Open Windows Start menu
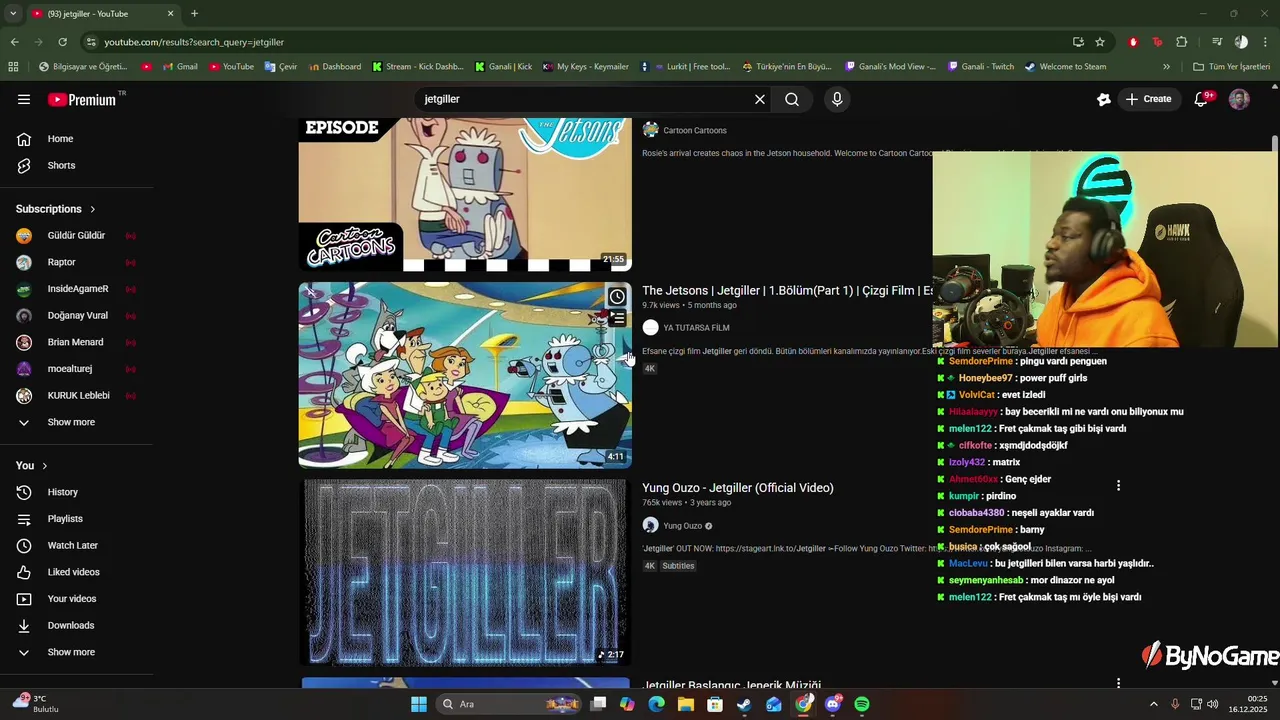This screenshot has height=720, width=1280. click(419, 704)
